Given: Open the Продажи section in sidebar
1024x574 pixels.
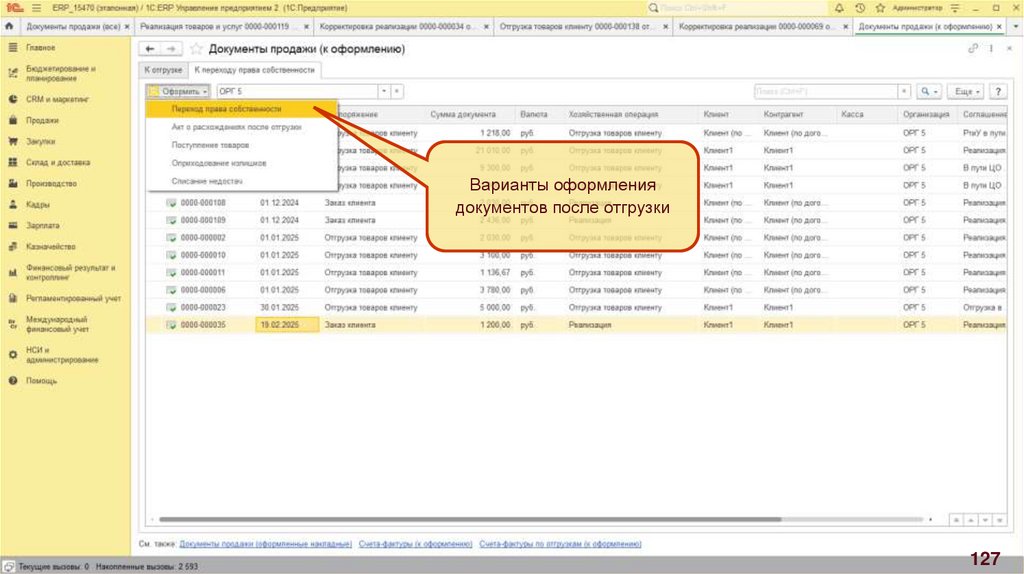Looking at the screenshot, I should tap(40, 120).
